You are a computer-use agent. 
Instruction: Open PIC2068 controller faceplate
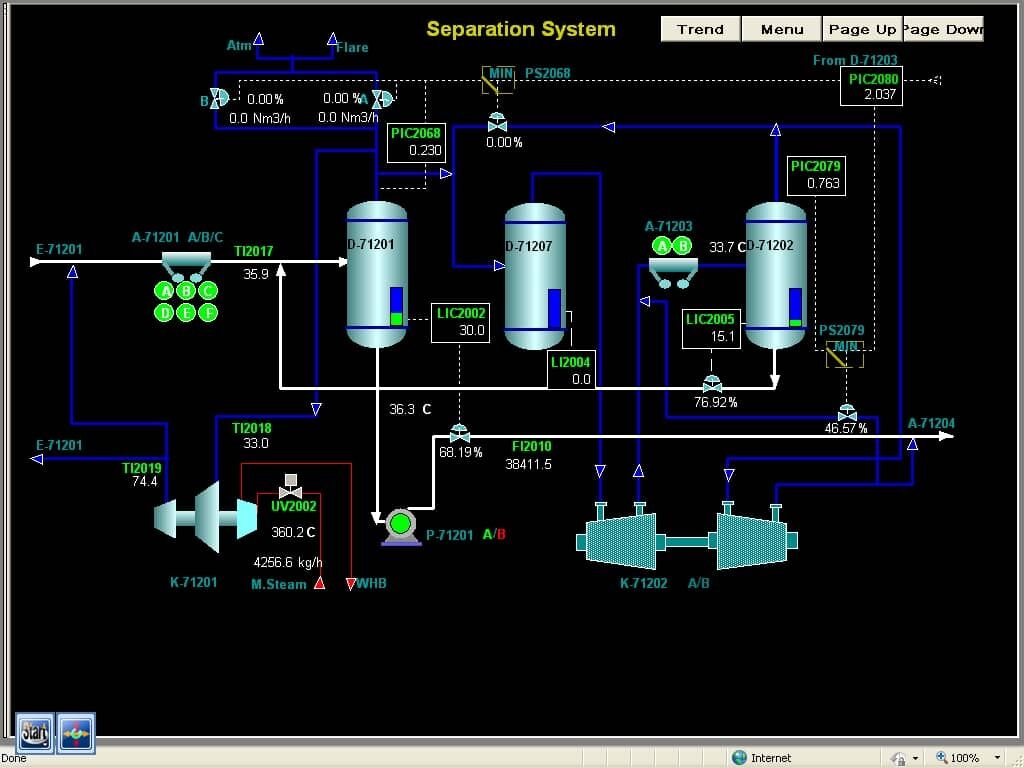pyautogui.click(x=416, y=142)
